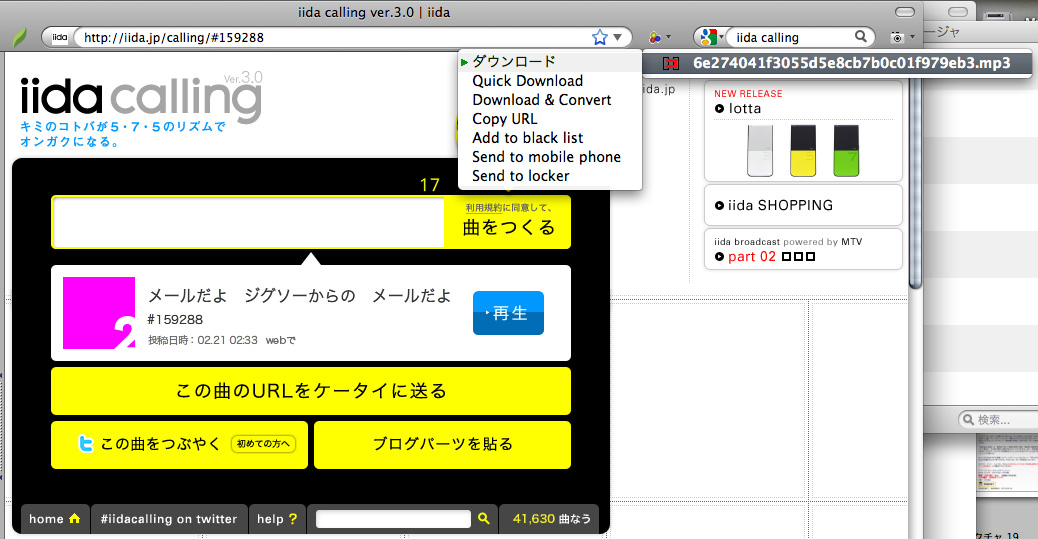The width and height of the screenshot is (1038, 539).
Task: Choose Send to locker entry
Action: click(549, 176)
